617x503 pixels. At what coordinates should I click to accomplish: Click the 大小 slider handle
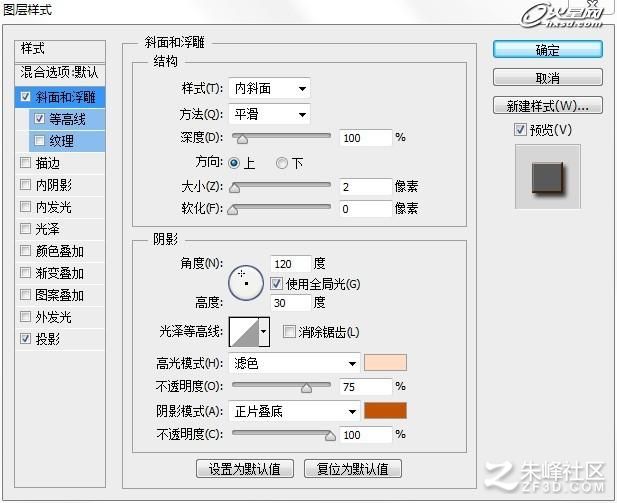(235, 187)
